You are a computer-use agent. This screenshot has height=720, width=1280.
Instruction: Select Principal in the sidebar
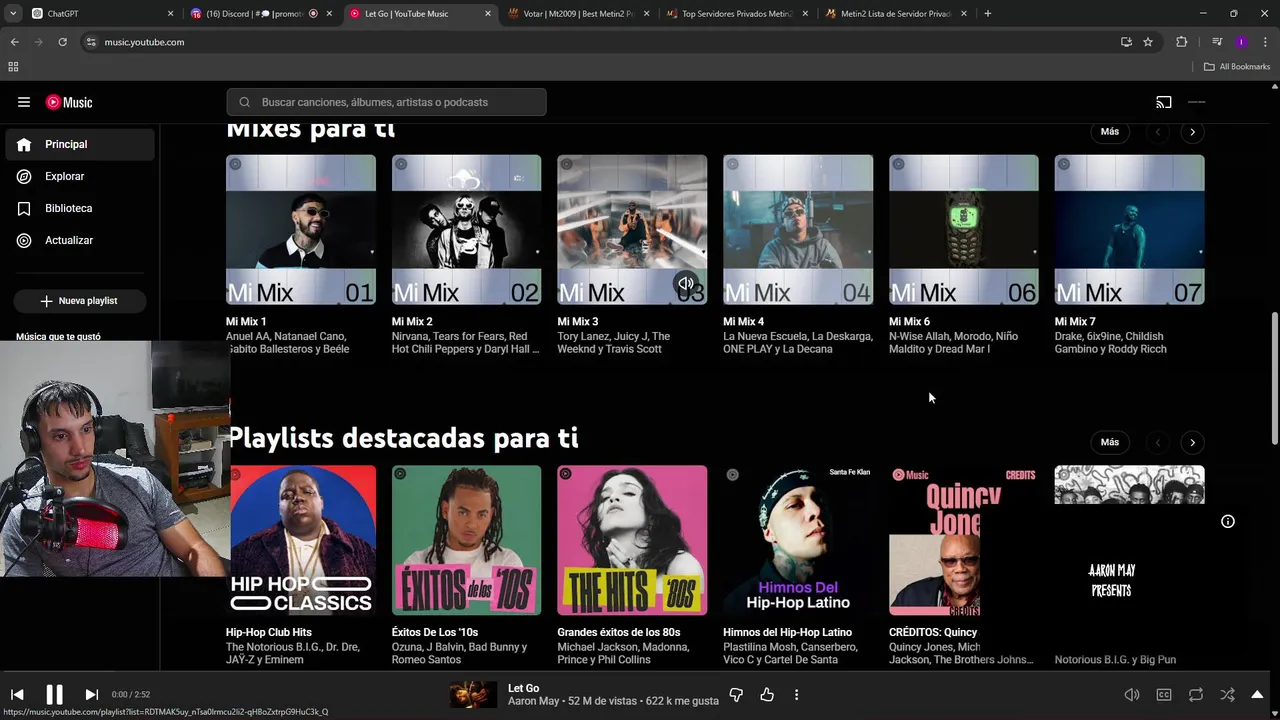[80, 144]
